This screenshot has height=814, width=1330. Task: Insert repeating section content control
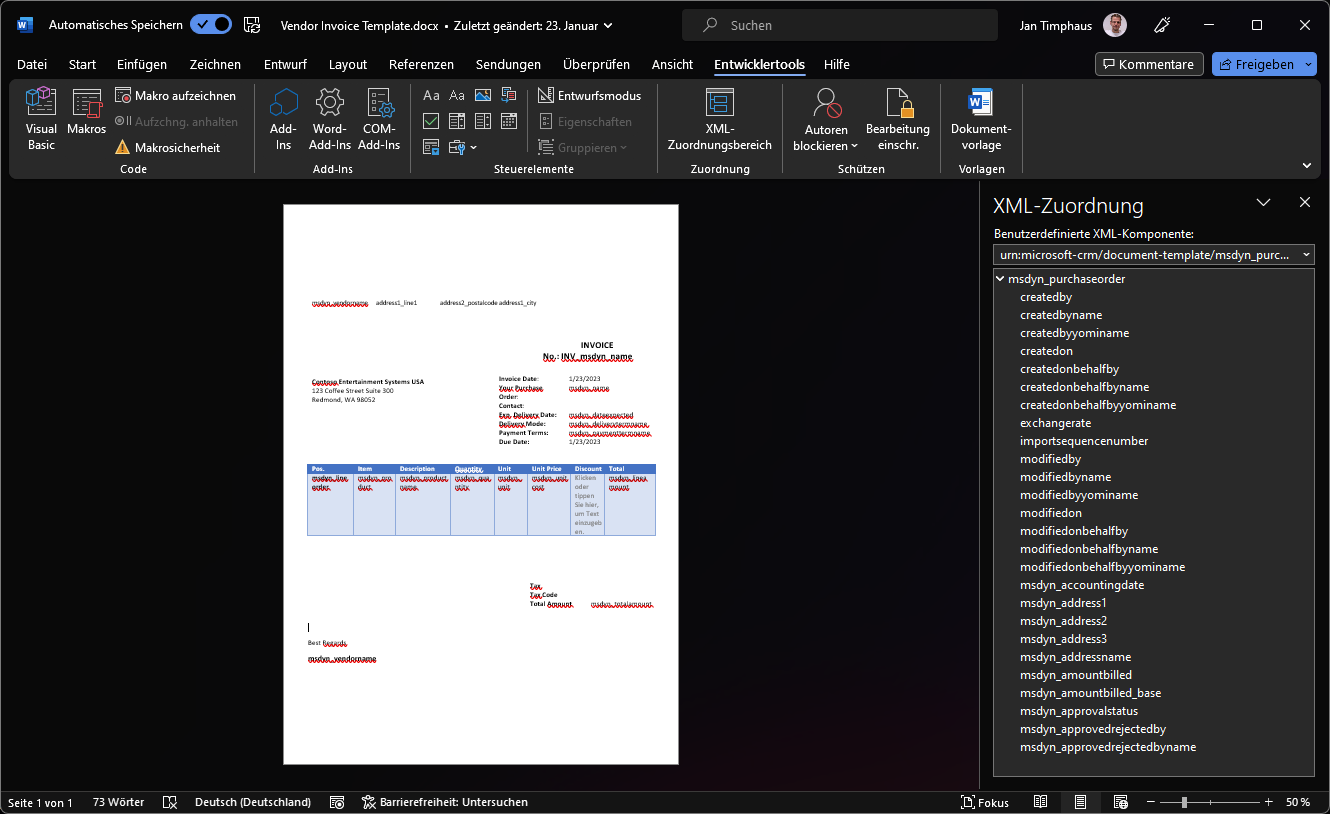432,147
